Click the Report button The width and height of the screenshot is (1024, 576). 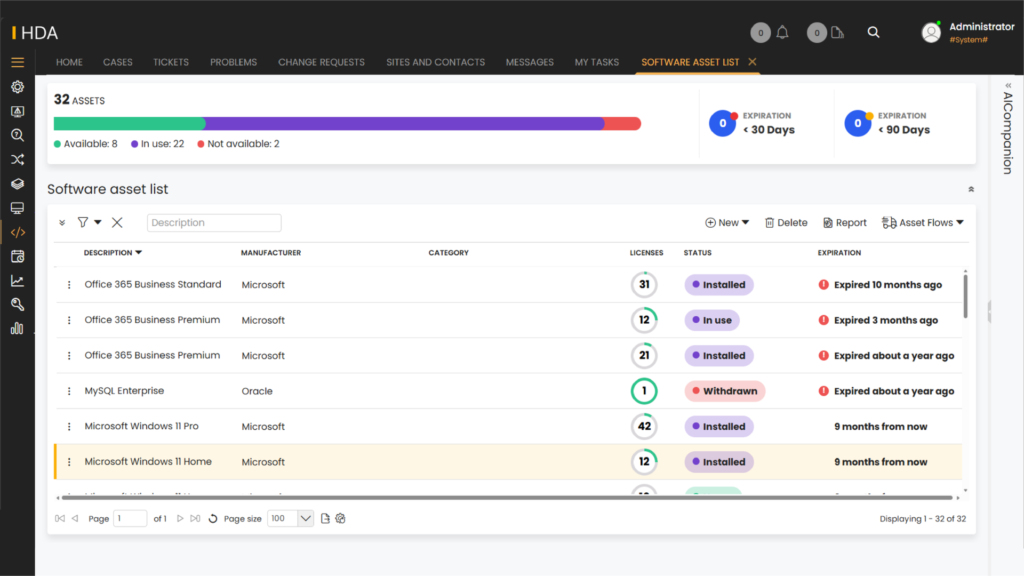pos(844,223)
